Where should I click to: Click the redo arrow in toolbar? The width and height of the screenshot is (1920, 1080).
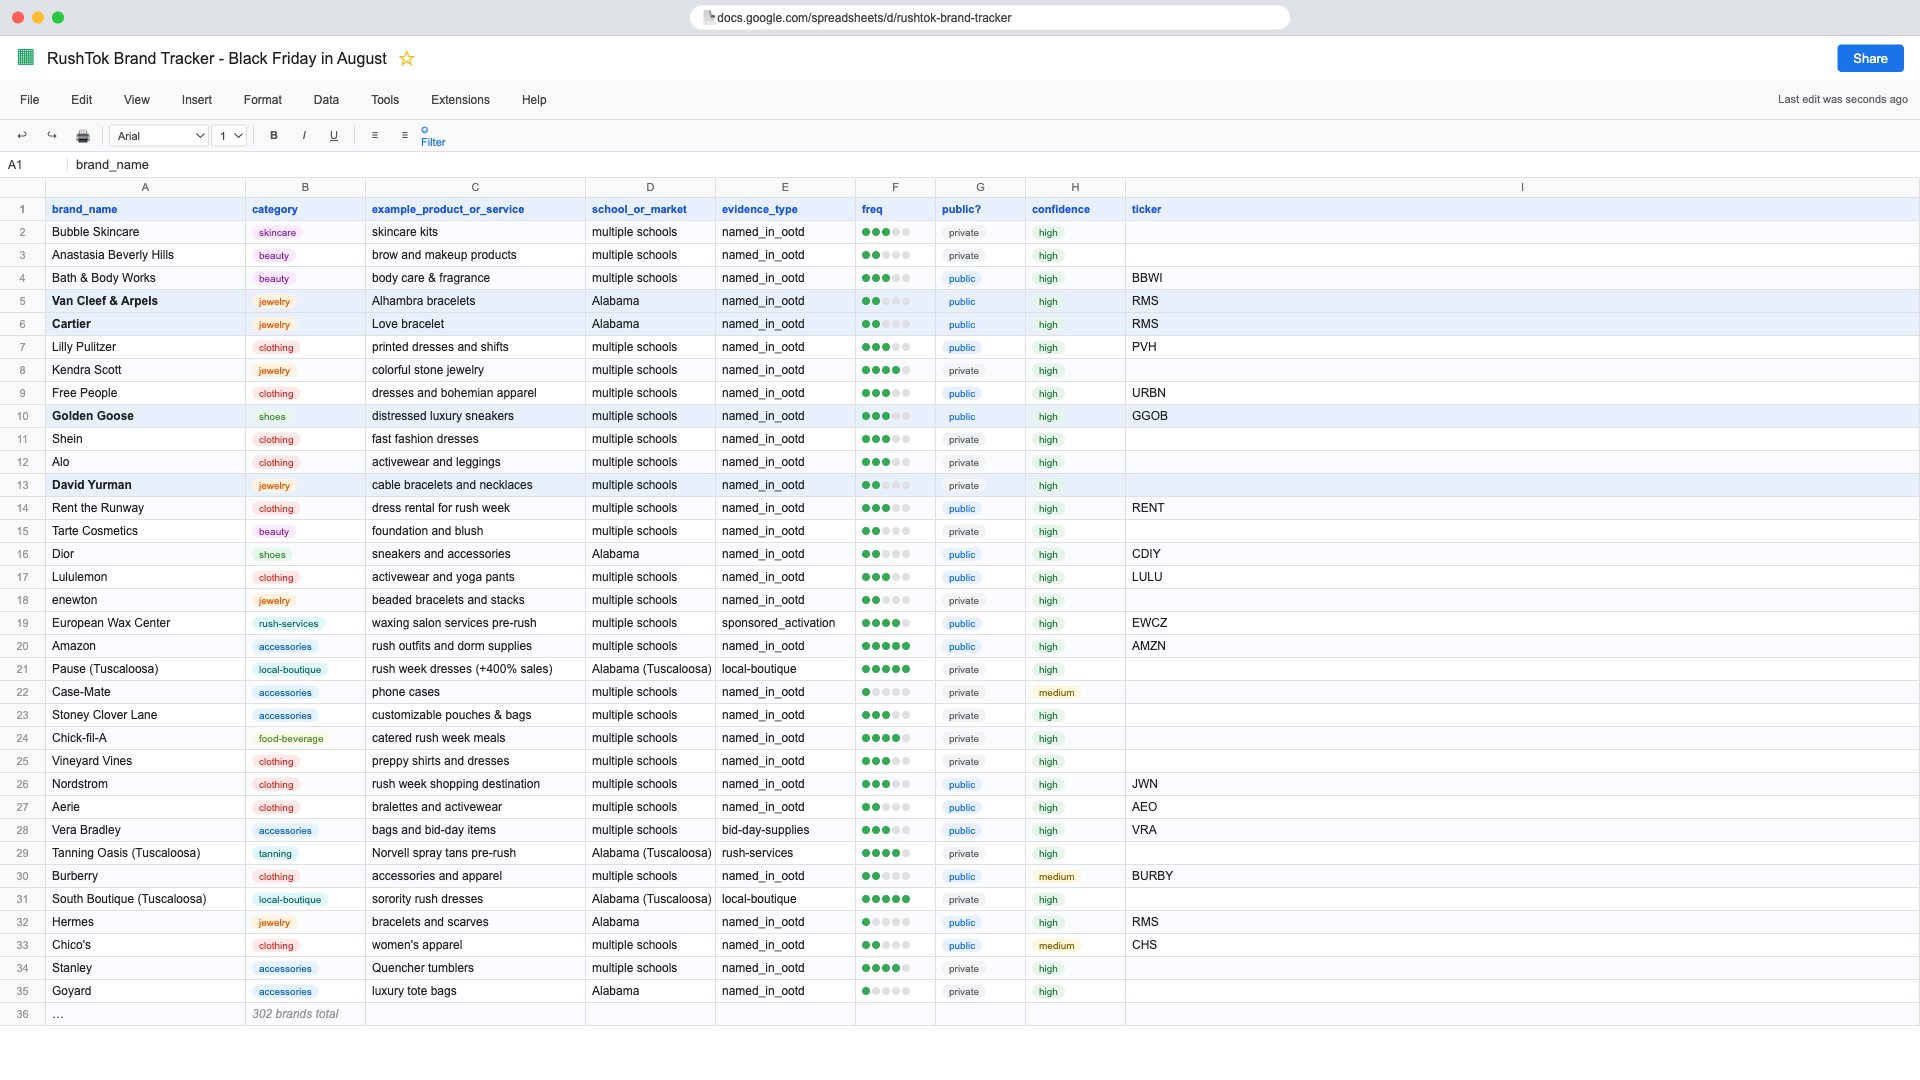tap(52, 136)
